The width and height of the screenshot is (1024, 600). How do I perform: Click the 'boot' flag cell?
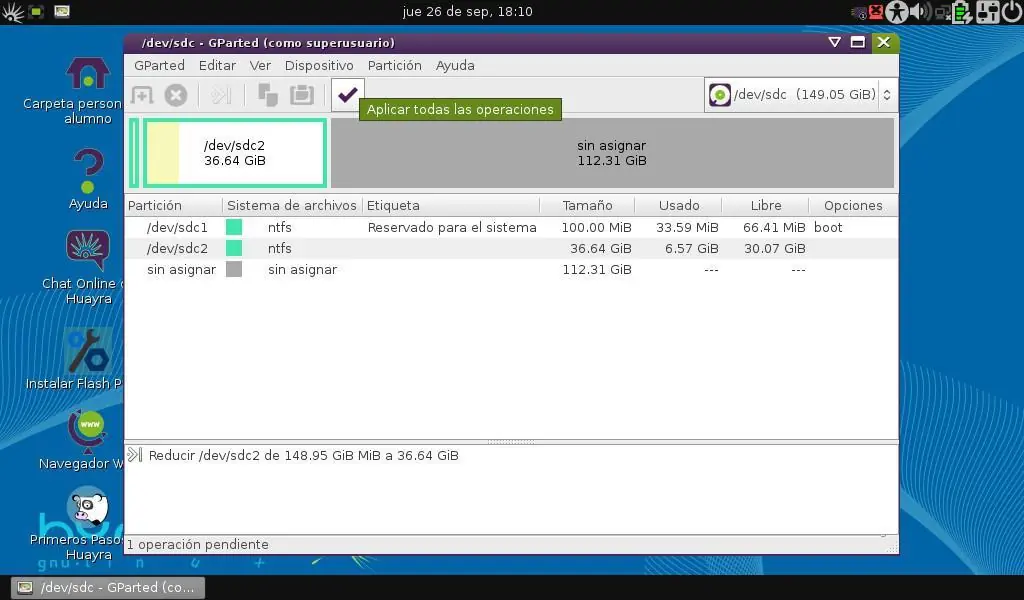(828, 227)
